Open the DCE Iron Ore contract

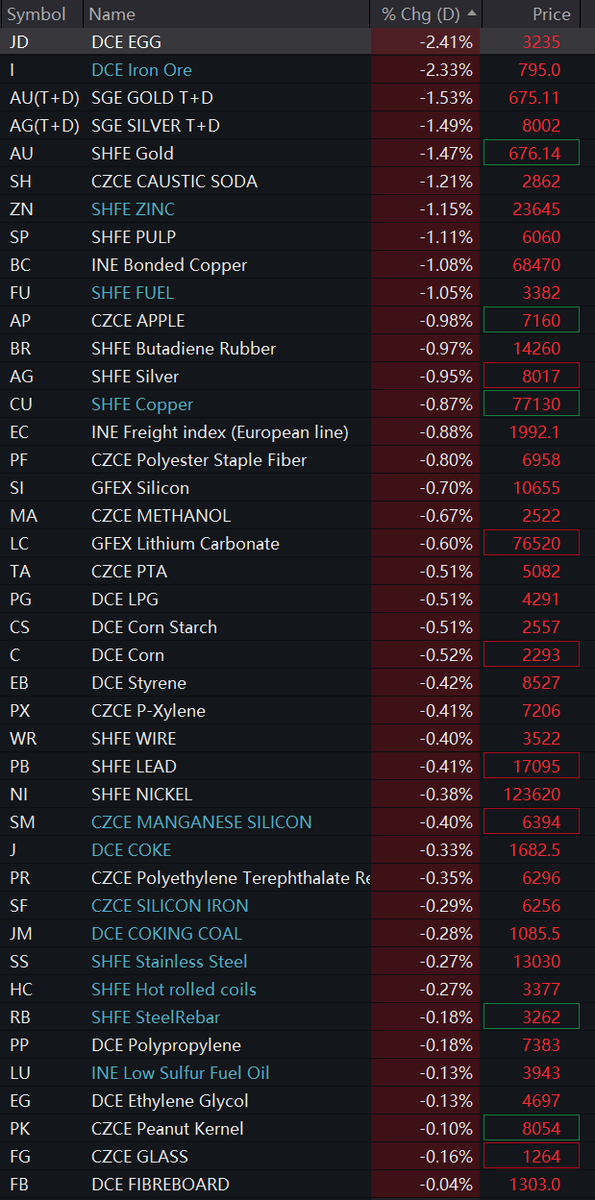141,70
